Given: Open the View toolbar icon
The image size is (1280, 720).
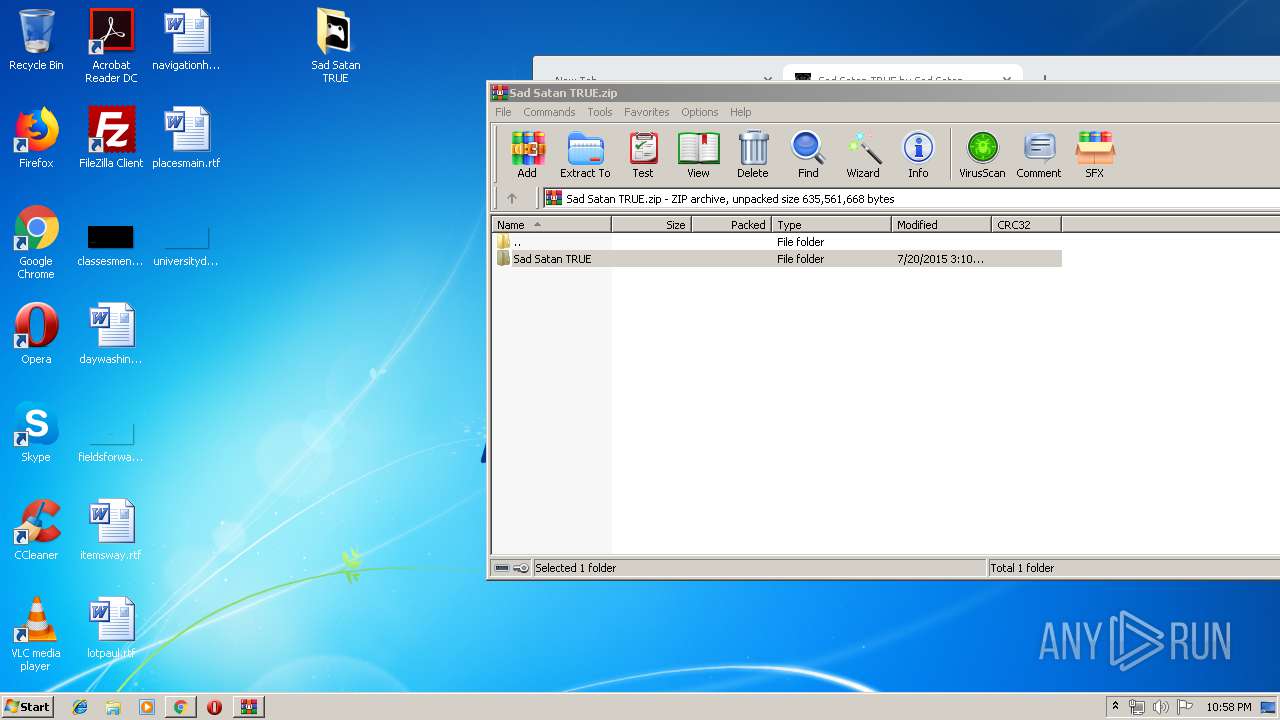Looking at the screenshot, I should click(698, 155).
